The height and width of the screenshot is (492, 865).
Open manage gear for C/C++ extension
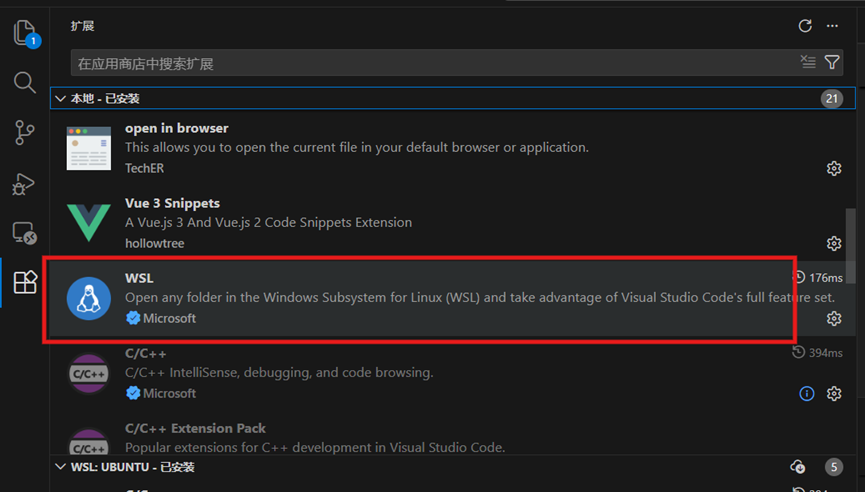coord(834,393)
